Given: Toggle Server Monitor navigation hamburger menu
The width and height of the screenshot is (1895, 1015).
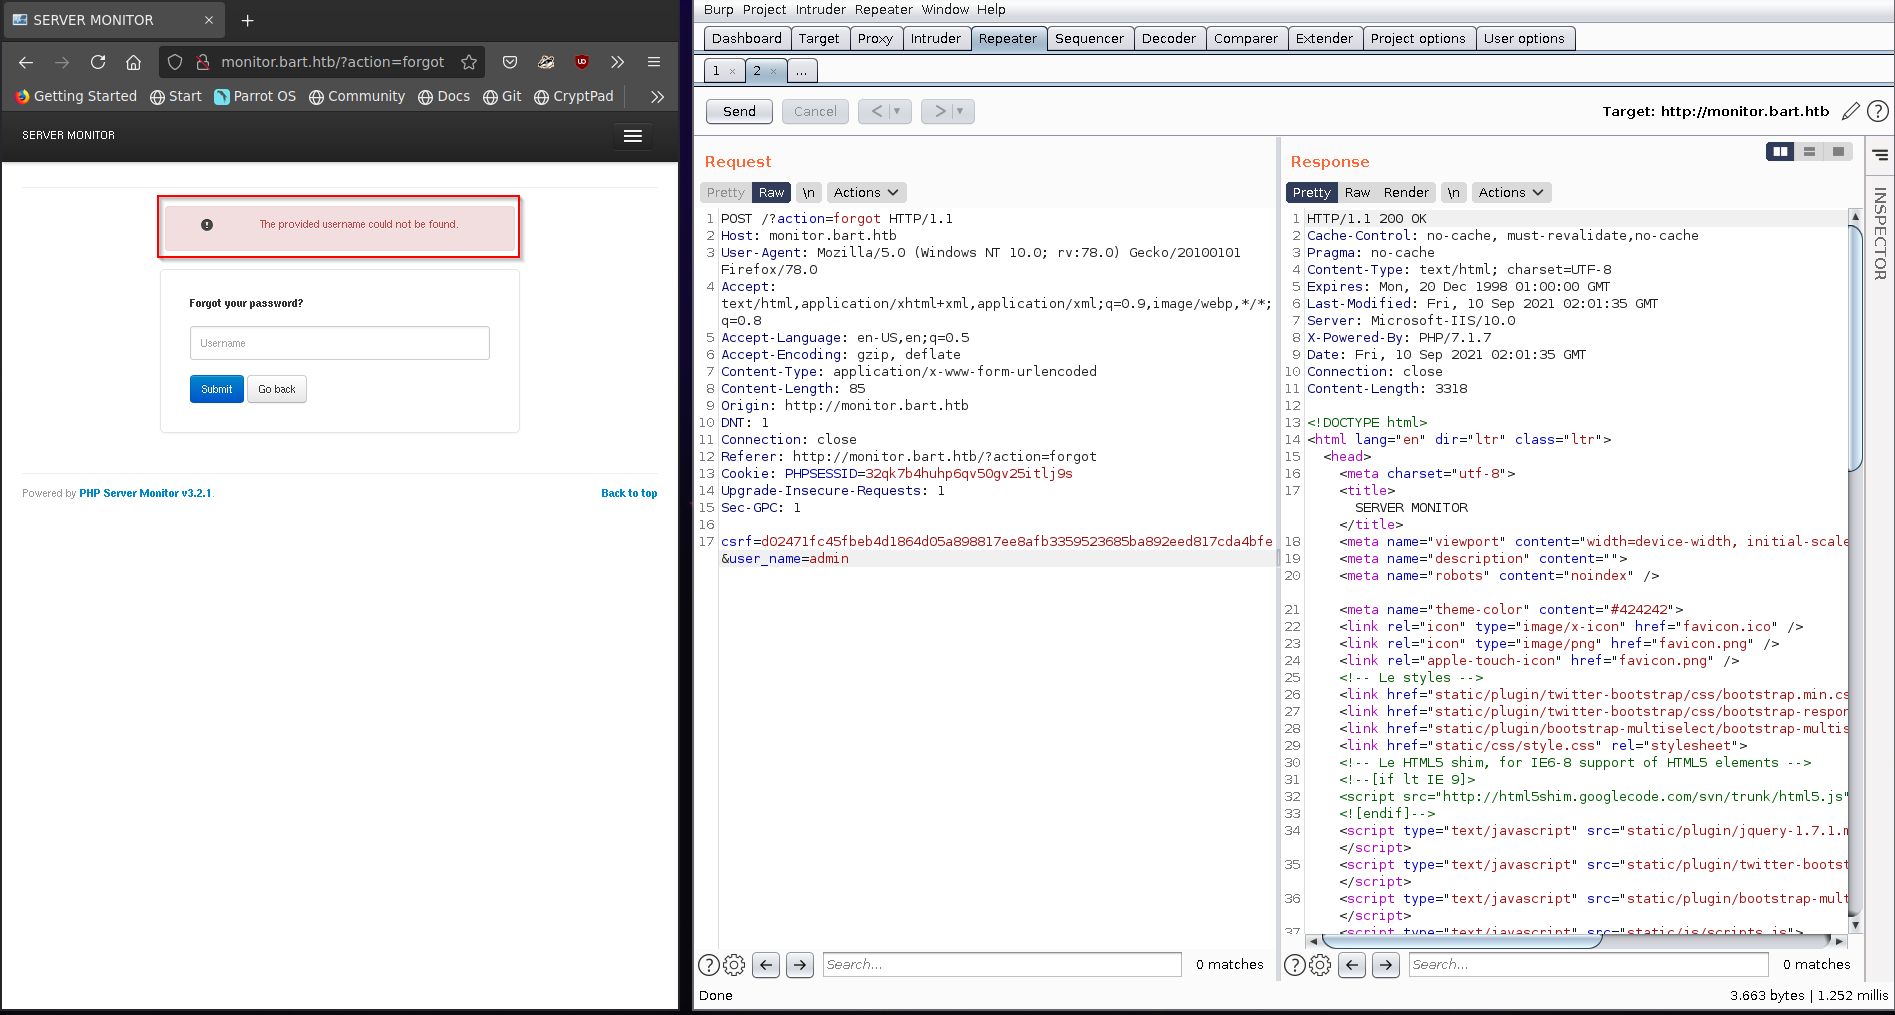Looking at the screenshot, I should pyautogui.click(x=633, y=136).
